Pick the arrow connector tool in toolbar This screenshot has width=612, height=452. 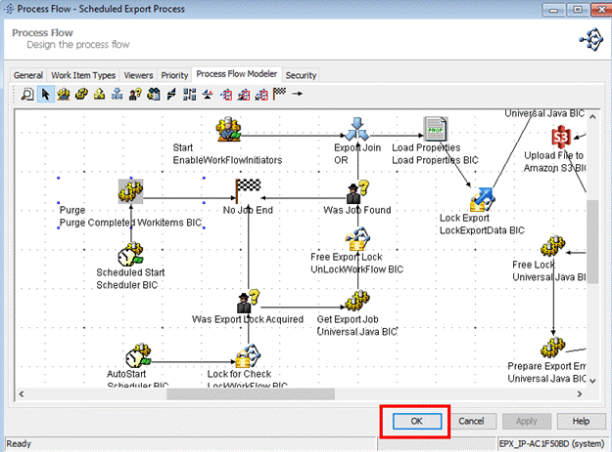pos(297,94)
